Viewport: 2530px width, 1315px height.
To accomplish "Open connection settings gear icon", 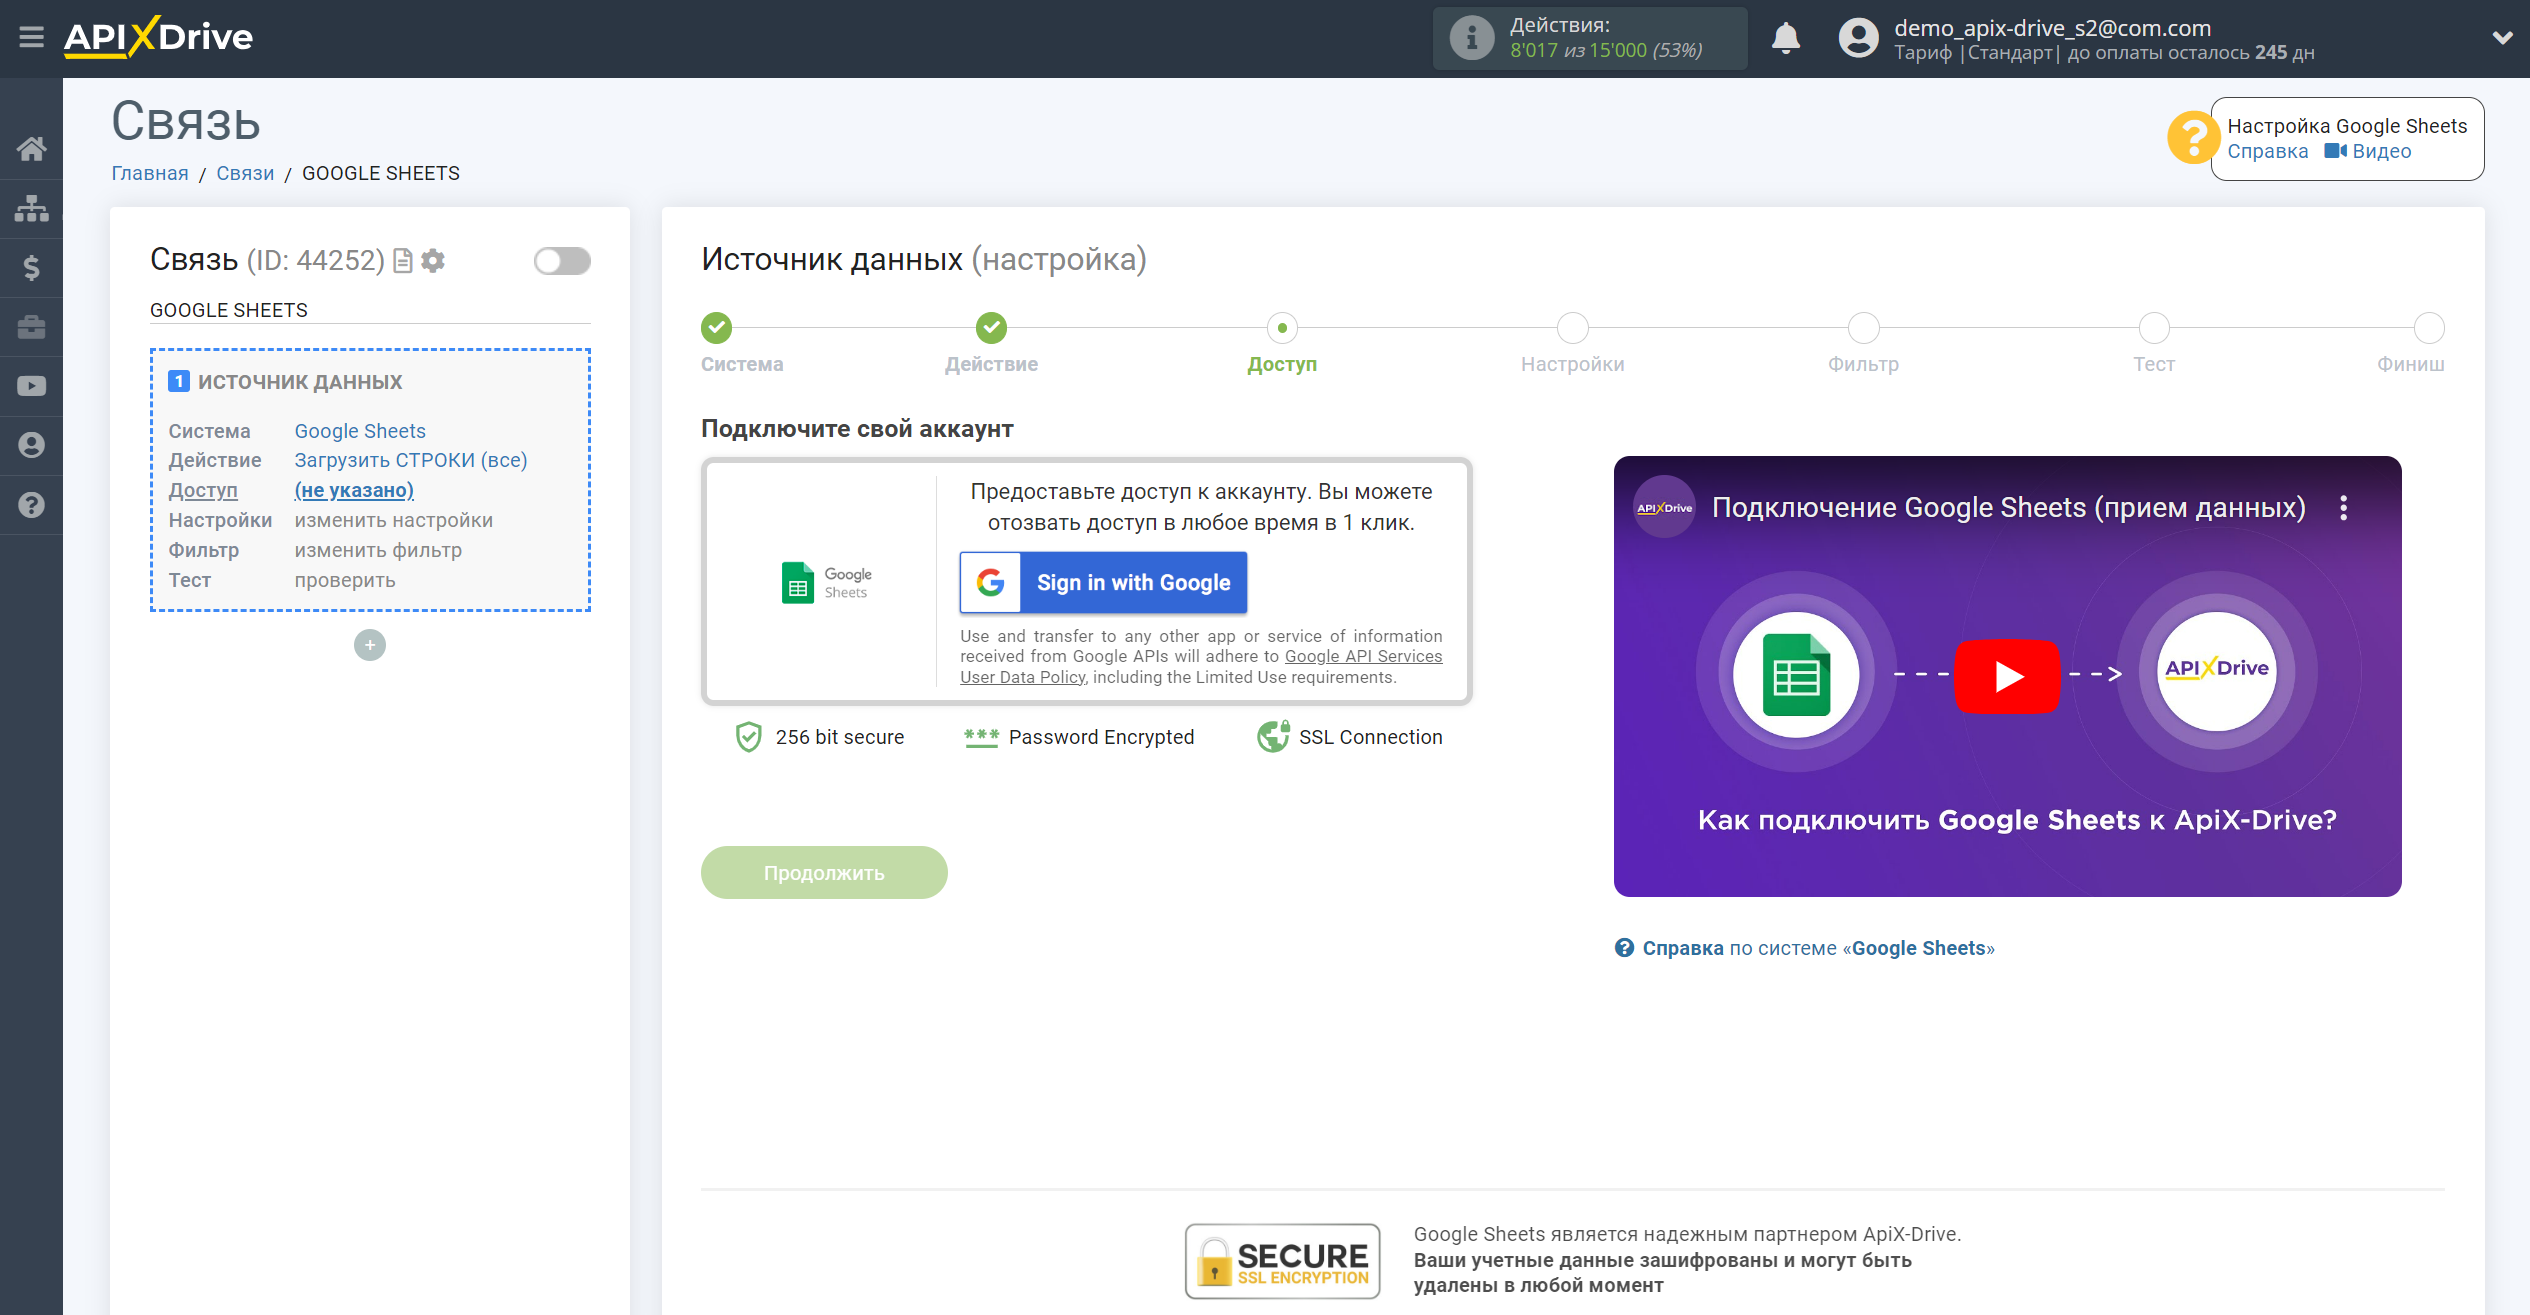I will 433,261.
